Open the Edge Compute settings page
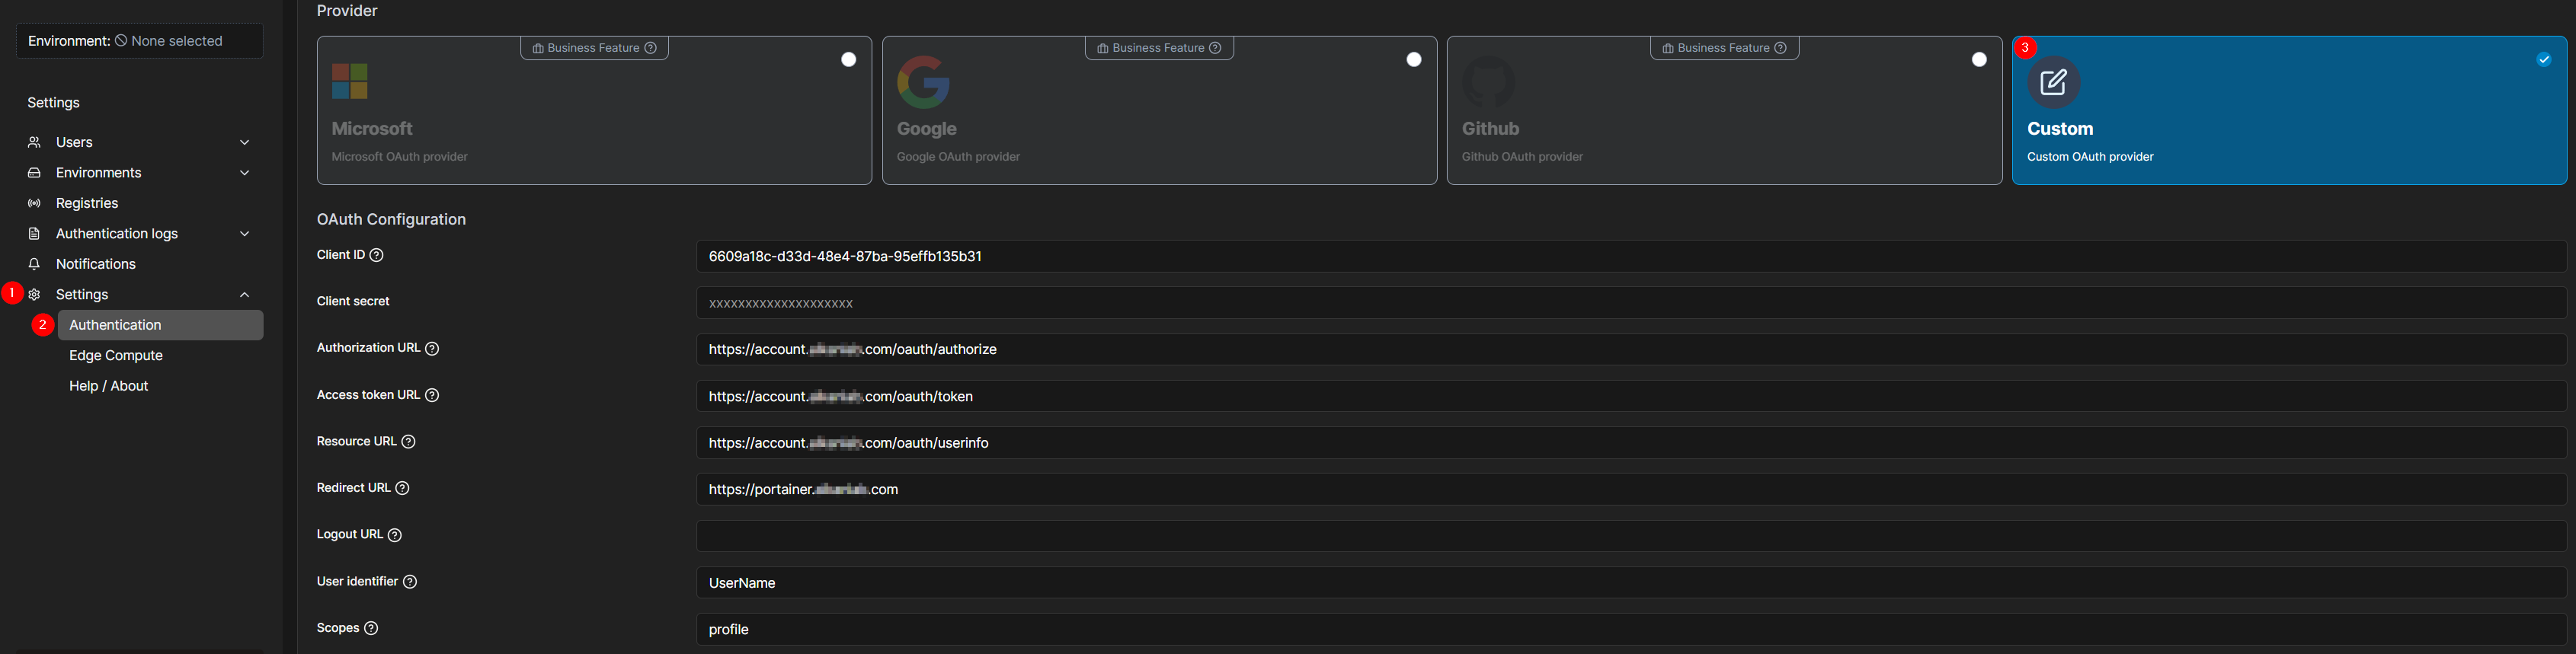 (x=116, y=356)
